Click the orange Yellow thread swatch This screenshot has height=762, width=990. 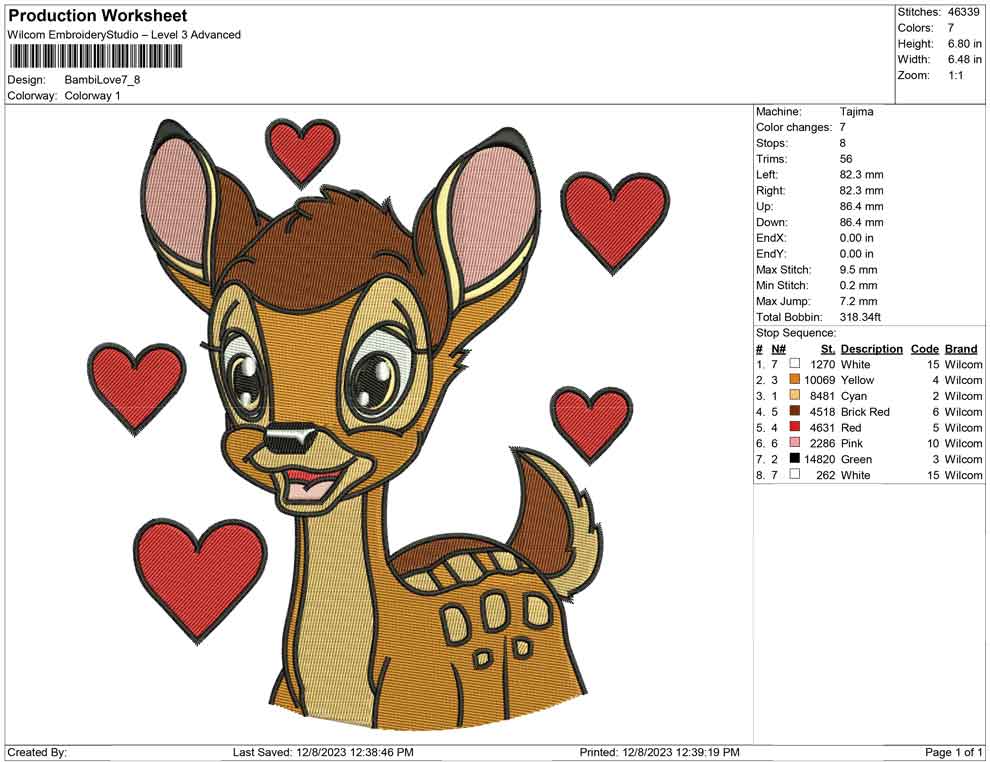[795, 379]
